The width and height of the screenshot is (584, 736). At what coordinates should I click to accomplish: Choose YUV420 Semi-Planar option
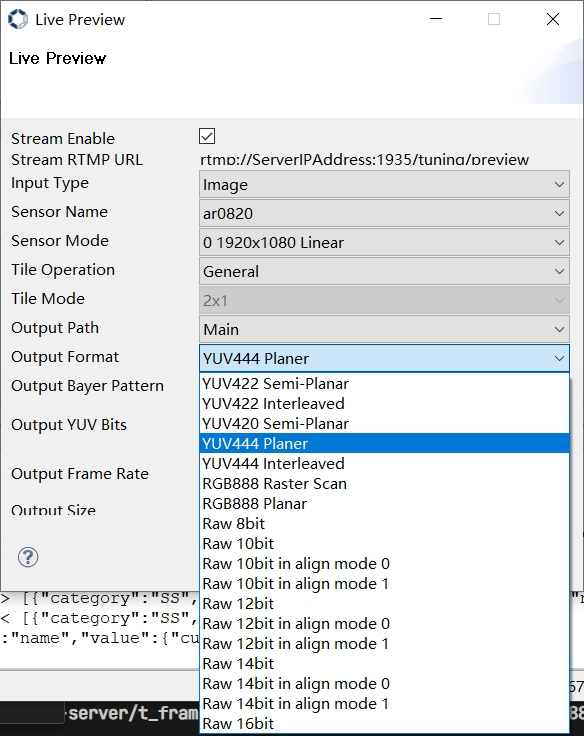pos(384,423)
